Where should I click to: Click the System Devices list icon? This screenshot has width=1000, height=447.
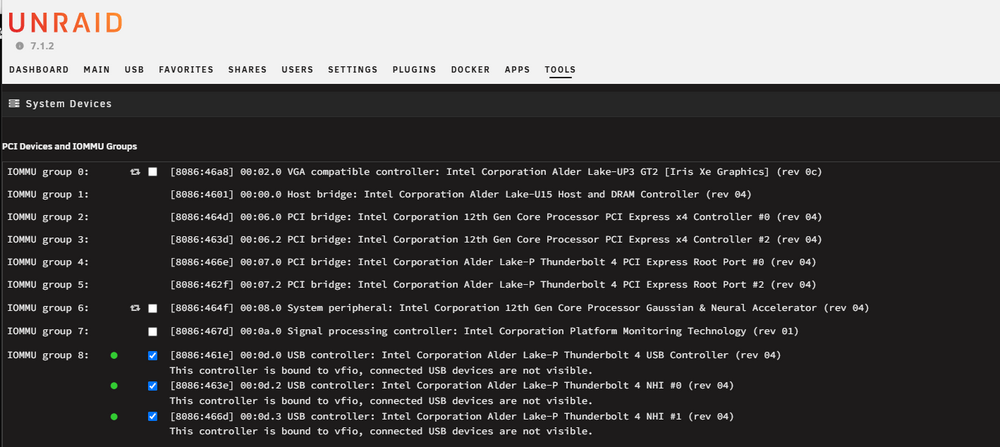pos(14,103)
